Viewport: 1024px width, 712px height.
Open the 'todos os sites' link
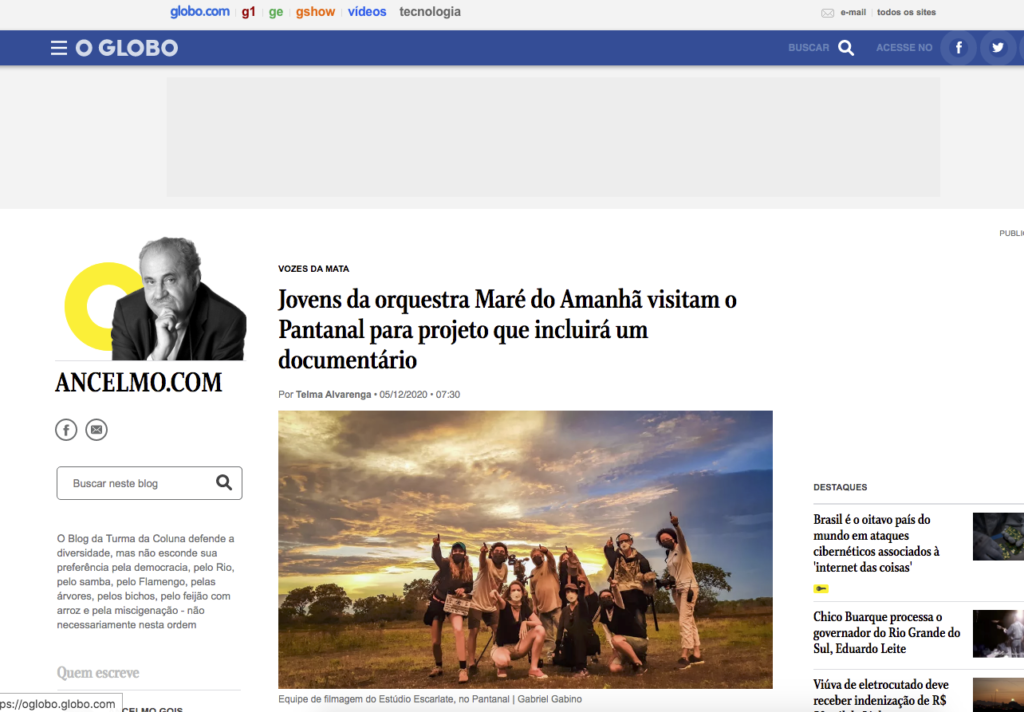pyautogui.click(x=906, y=12)
